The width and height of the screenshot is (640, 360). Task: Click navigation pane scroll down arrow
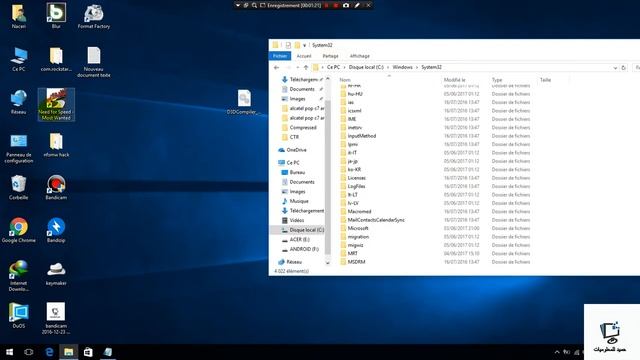(327, 263)
